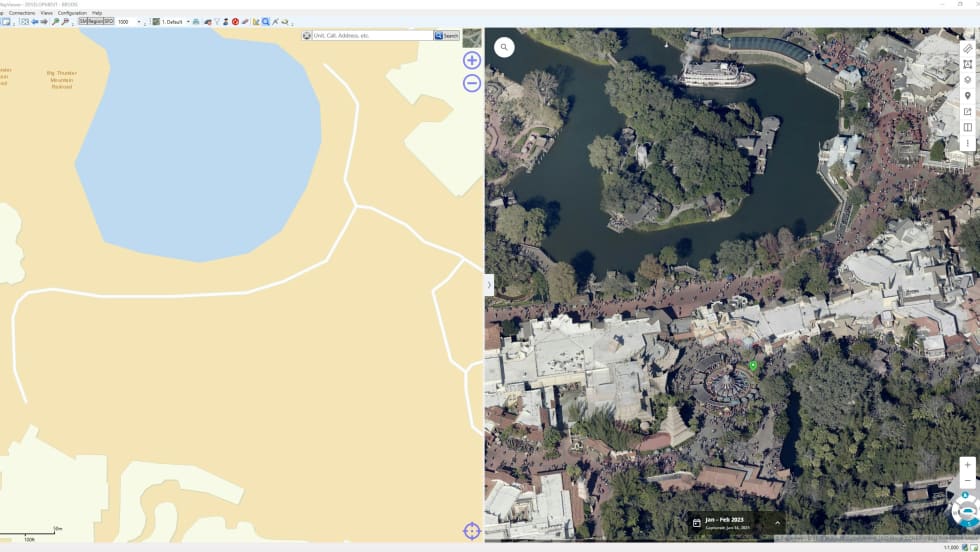Collapse the imagery panel with side arrow
The height and width of the screenshot is (552, 980).
pyautogui.click(x=489, y=285)
